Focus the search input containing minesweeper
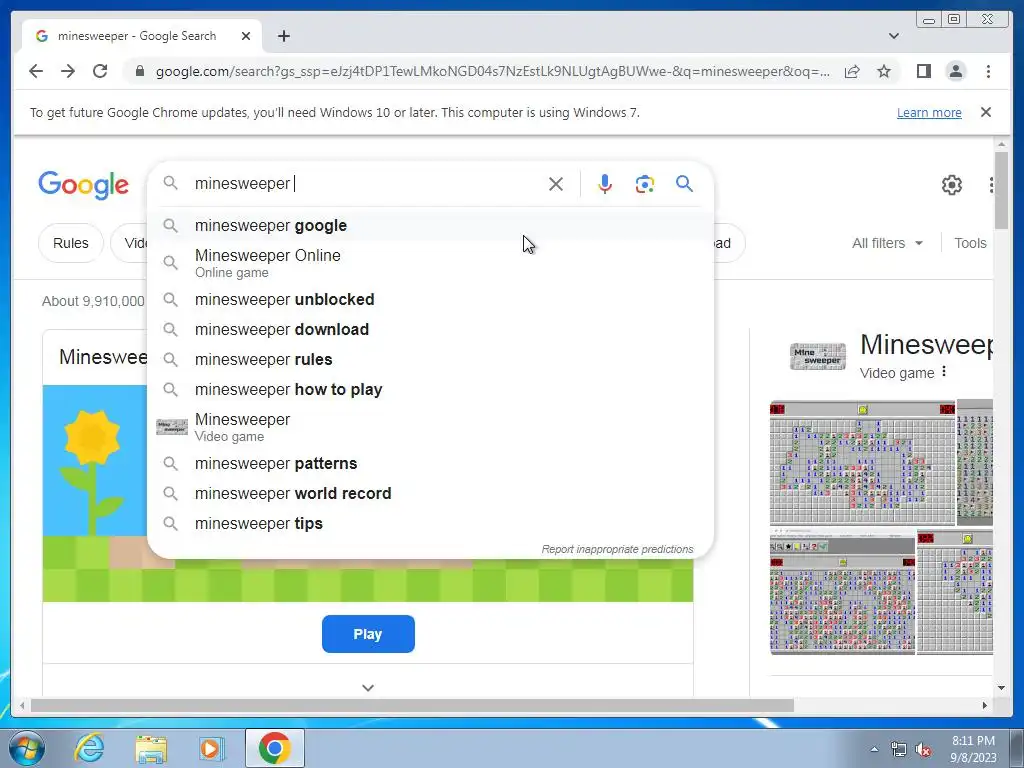Viewport: 1024px width, 768px height. coord(366,184)
